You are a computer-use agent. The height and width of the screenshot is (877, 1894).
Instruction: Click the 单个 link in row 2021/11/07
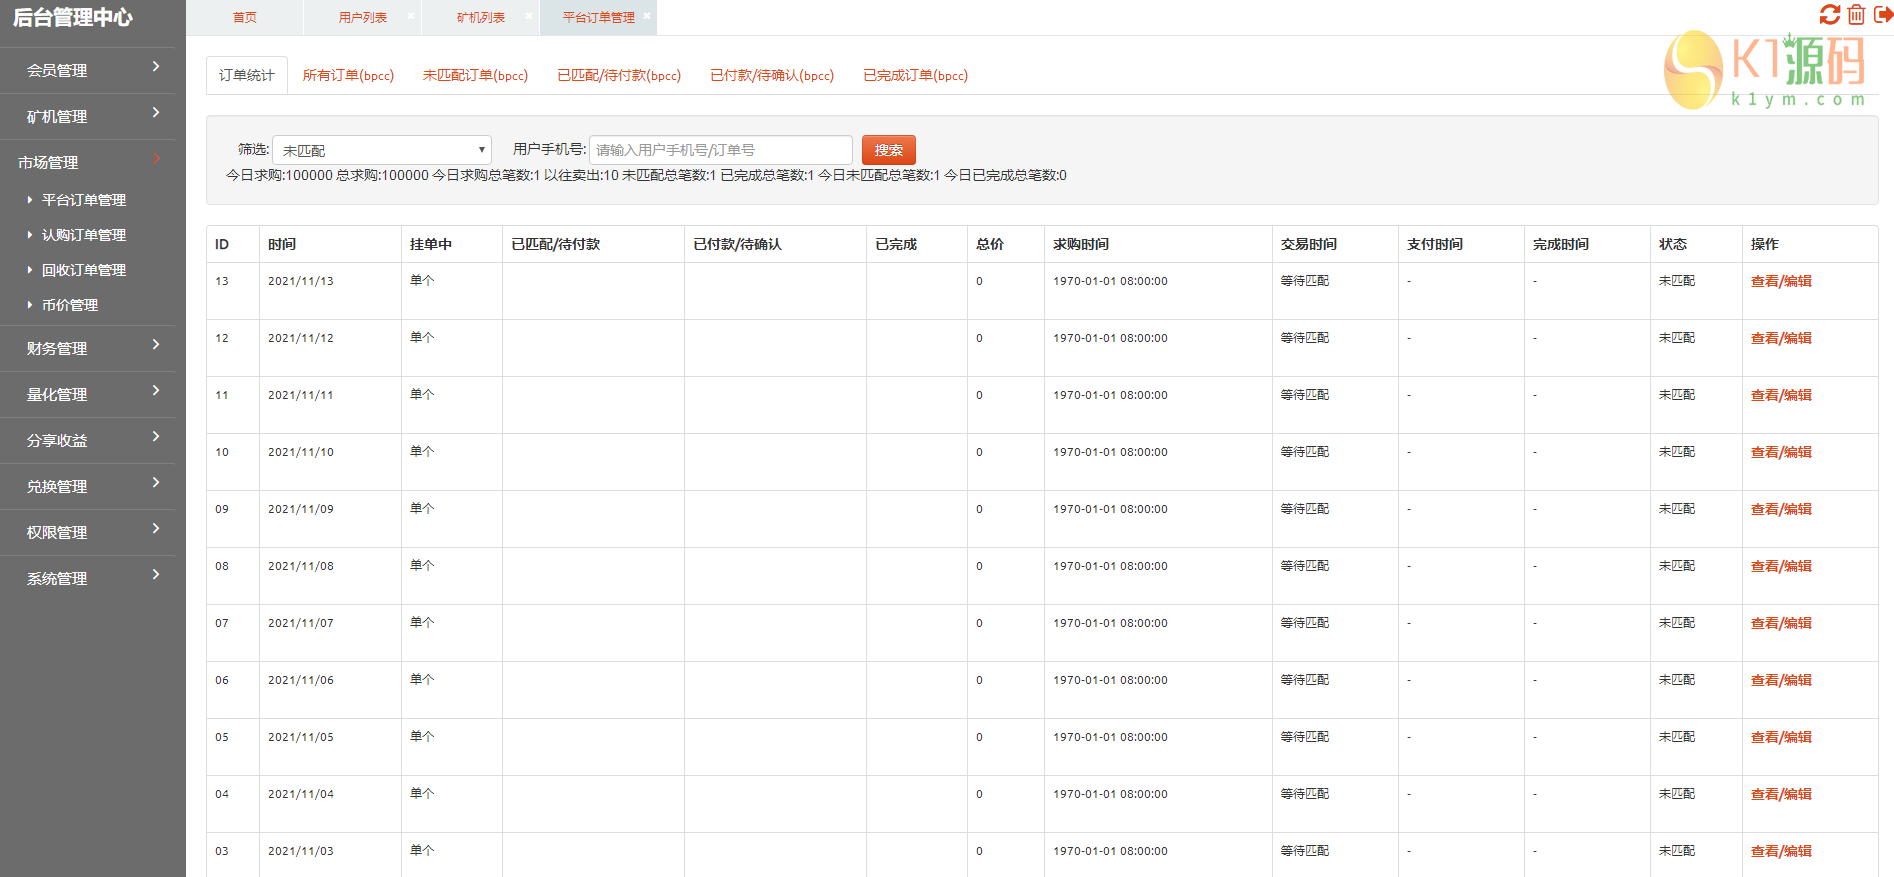[x=422, y=623]
